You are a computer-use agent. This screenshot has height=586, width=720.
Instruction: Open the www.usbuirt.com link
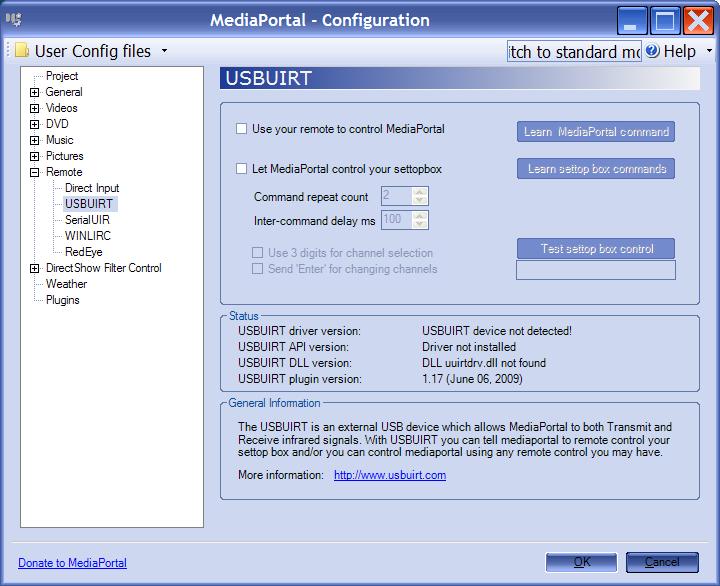389,475
